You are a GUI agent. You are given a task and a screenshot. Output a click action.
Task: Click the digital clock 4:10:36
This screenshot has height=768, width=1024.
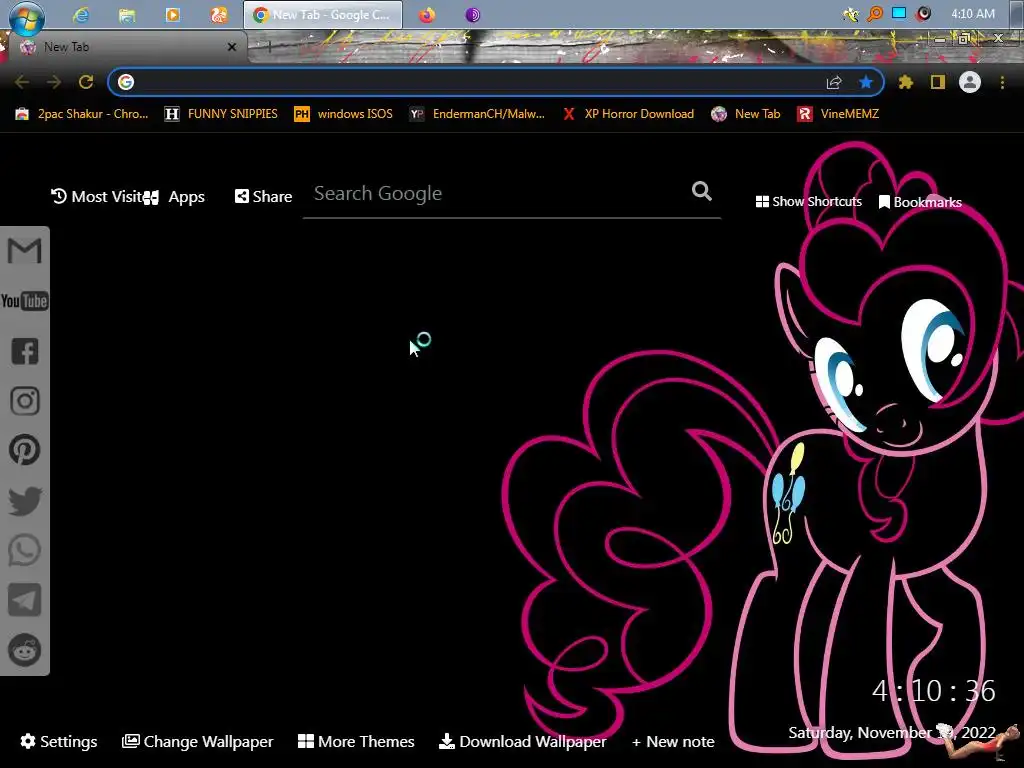(x=934, y=691)
